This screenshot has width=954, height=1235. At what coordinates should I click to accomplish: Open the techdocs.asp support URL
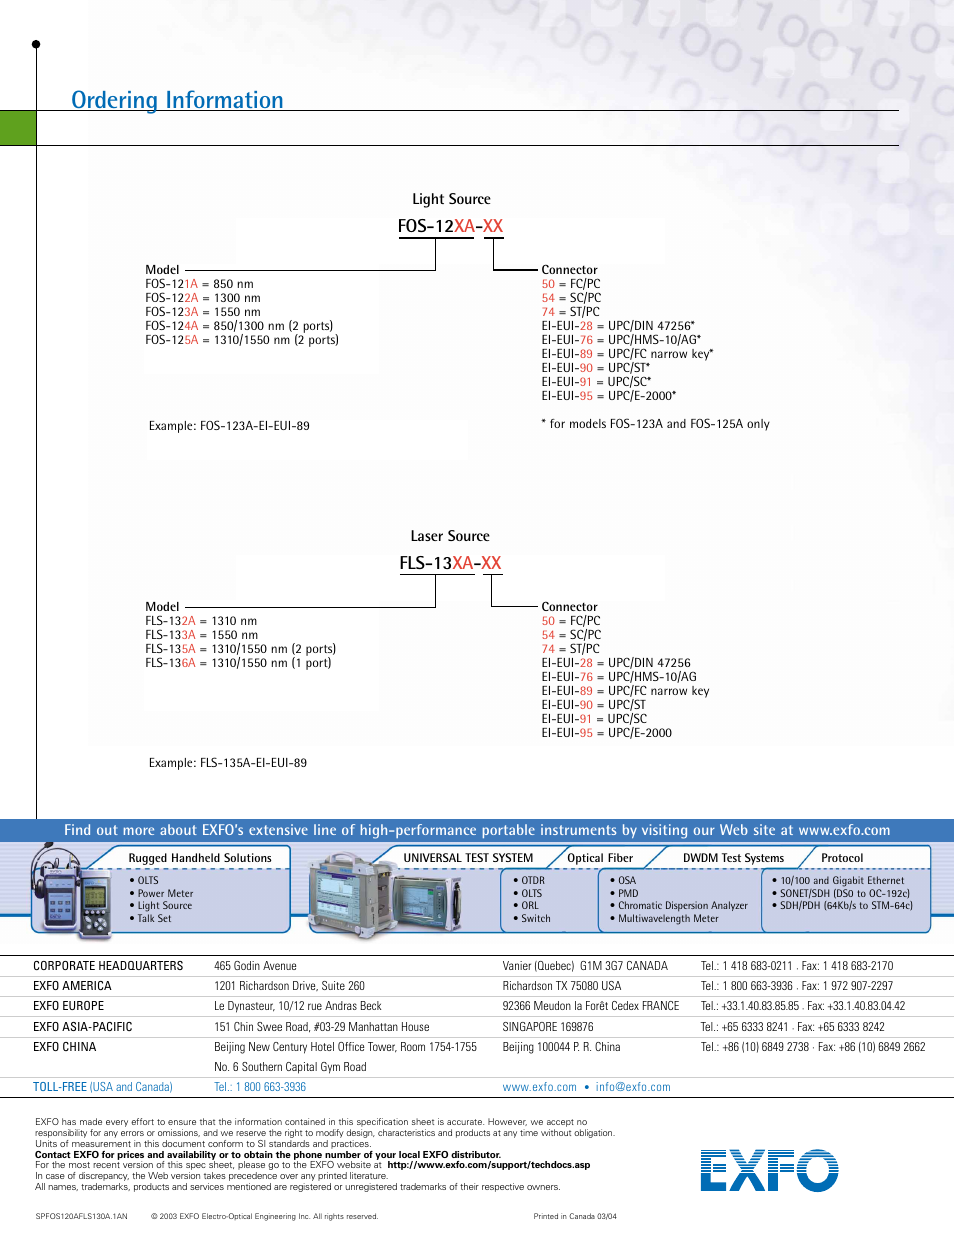tap(489, 1165)
